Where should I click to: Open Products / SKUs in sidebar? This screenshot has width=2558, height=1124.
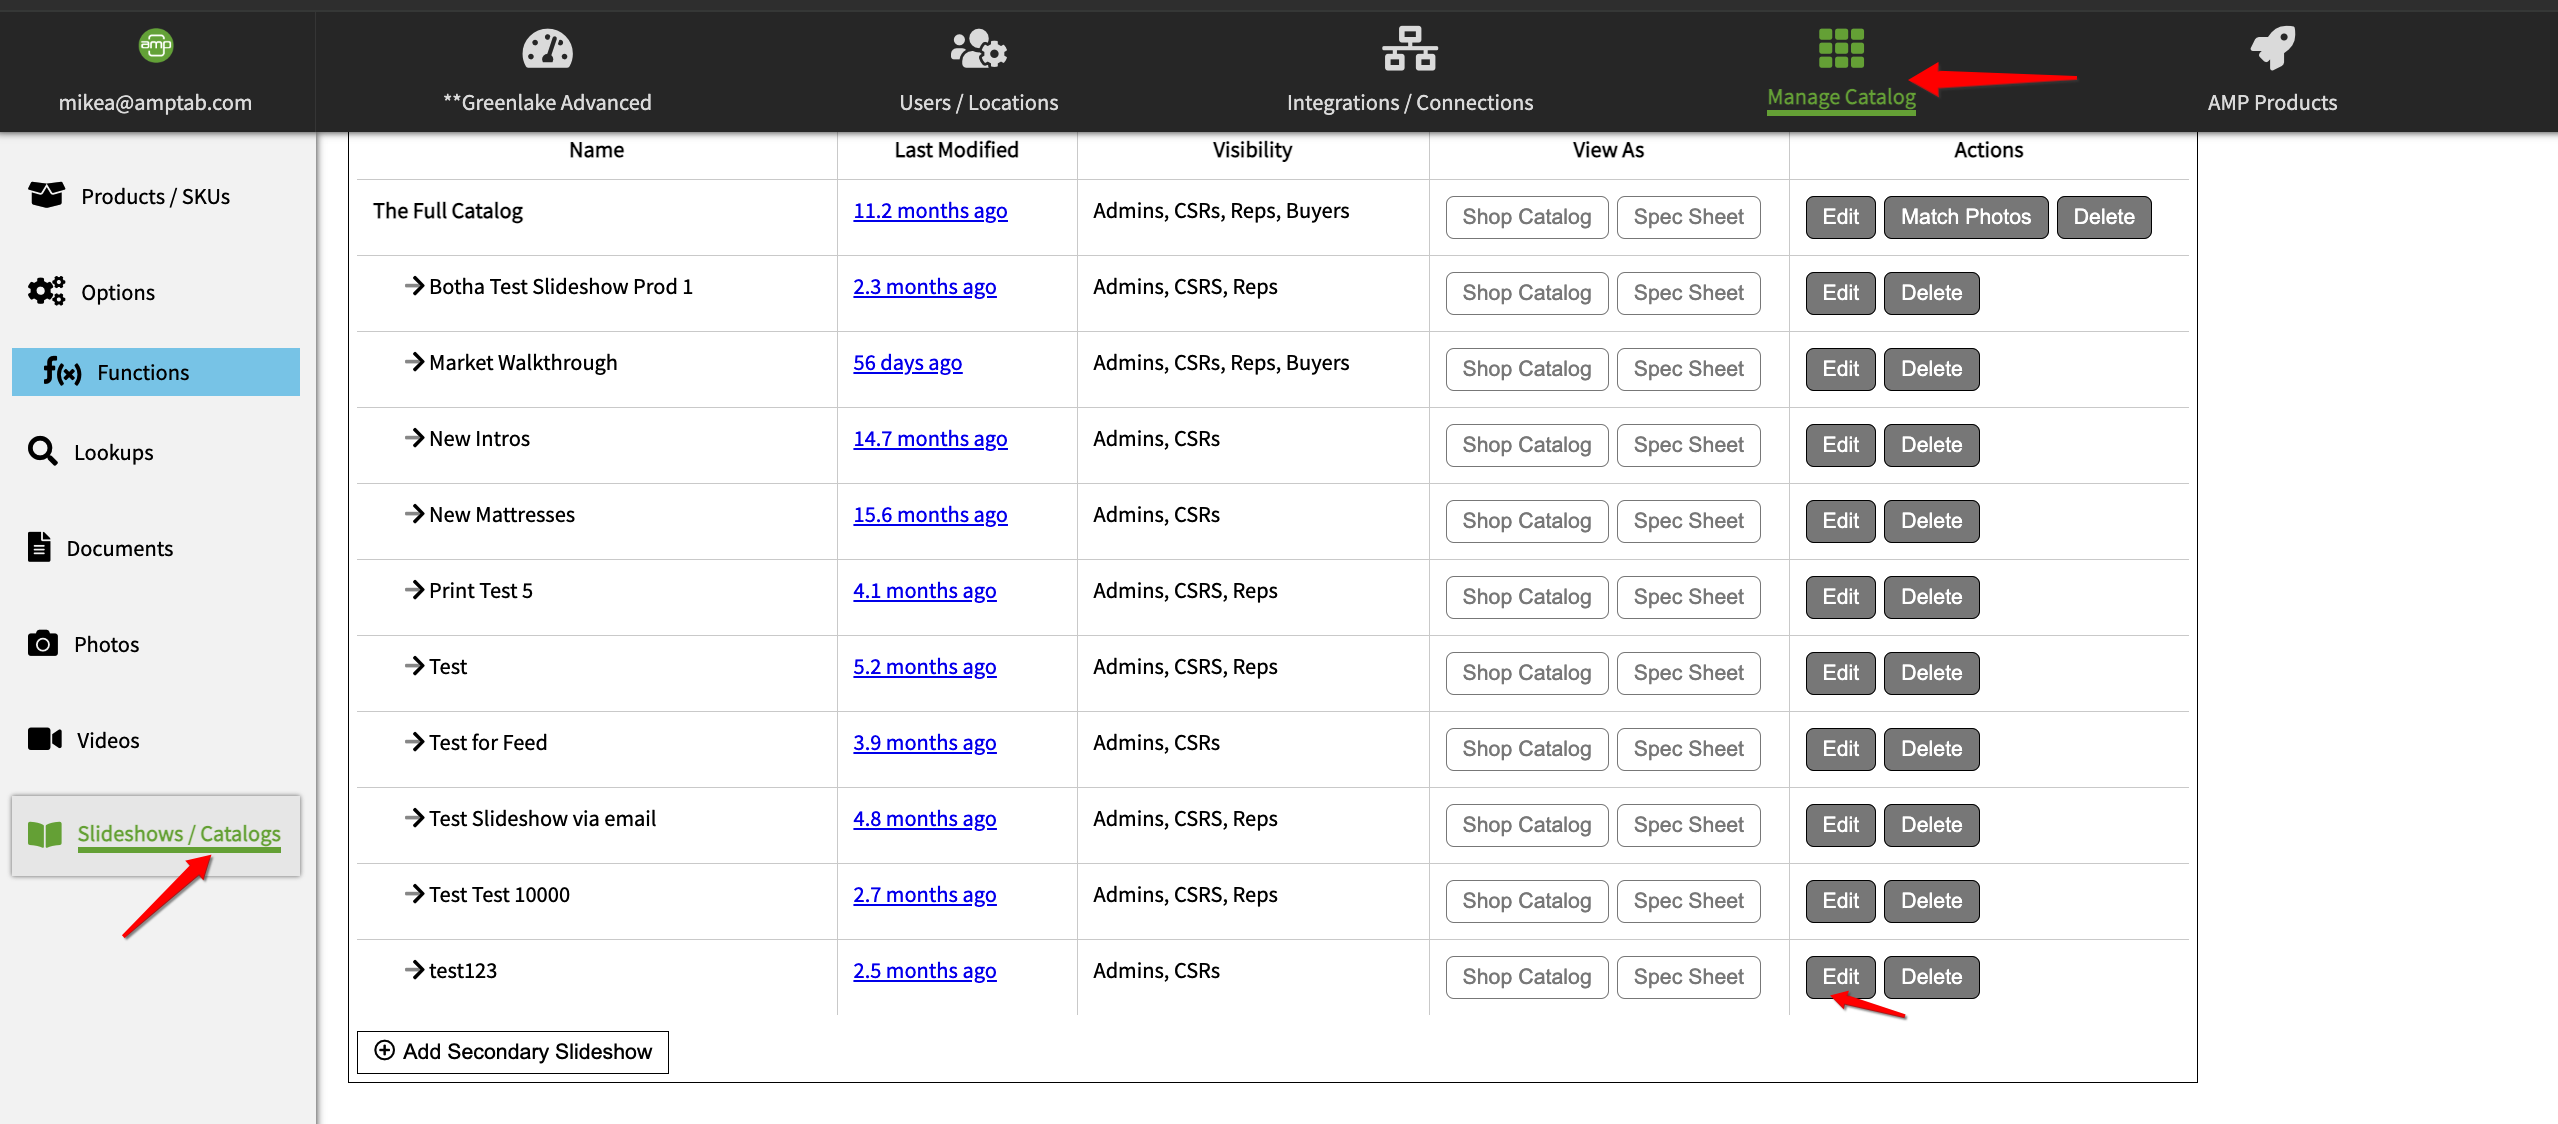coord(155,196)
